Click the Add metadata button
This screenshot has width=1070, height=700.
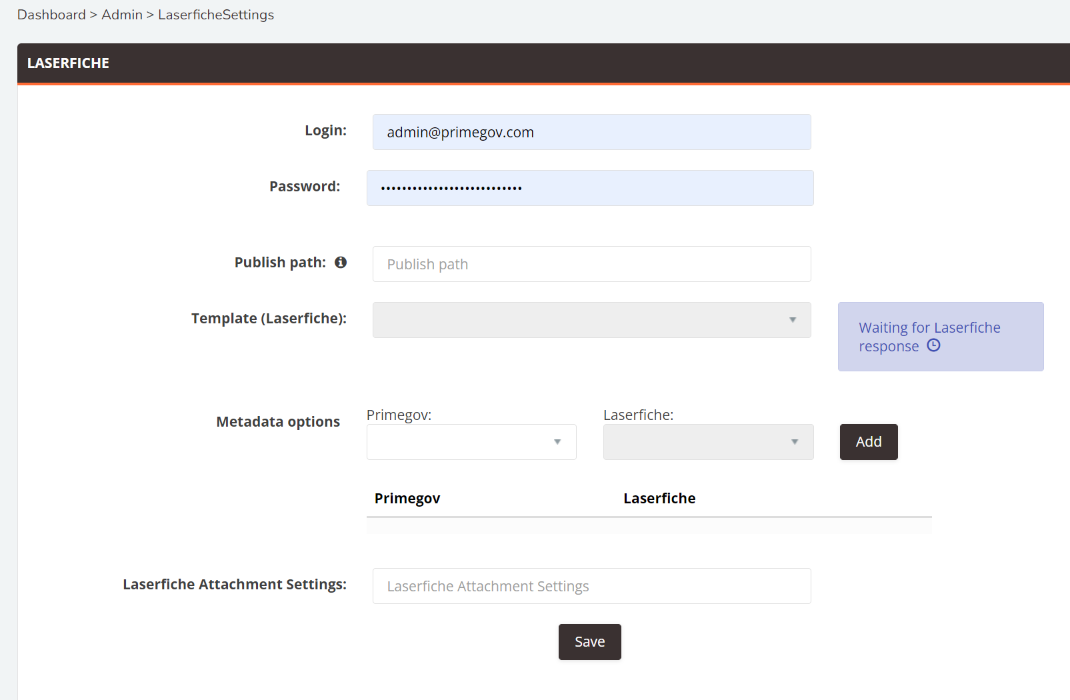click(x=869, y=442)
